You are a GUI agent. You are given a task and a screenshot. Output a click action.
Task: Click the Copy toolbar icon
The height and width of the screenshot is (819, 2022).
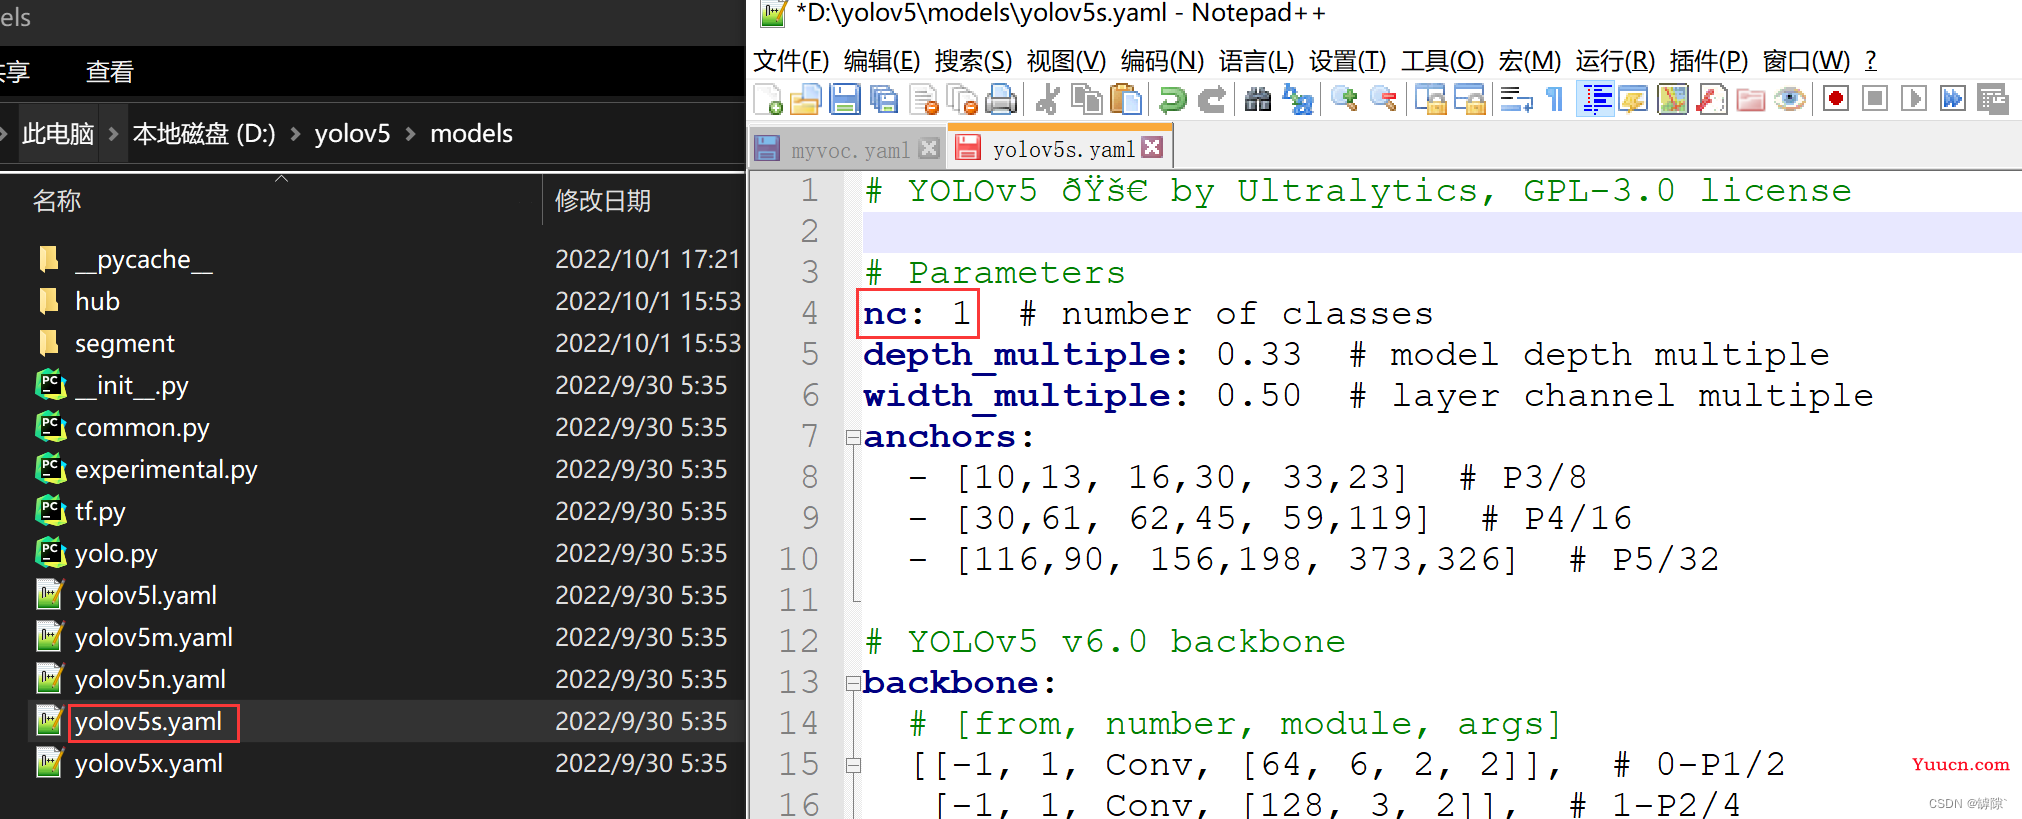tap(1086, 99)
